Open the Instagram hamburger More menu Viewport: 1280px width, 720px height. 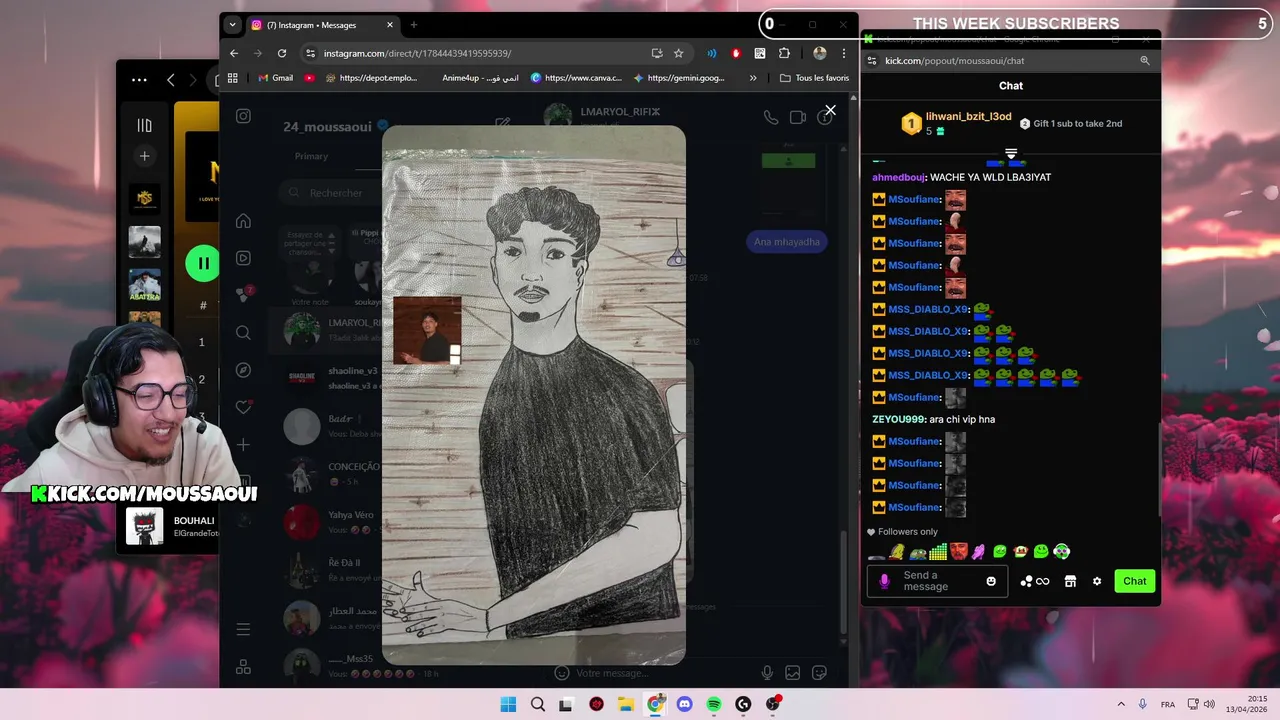243,629
